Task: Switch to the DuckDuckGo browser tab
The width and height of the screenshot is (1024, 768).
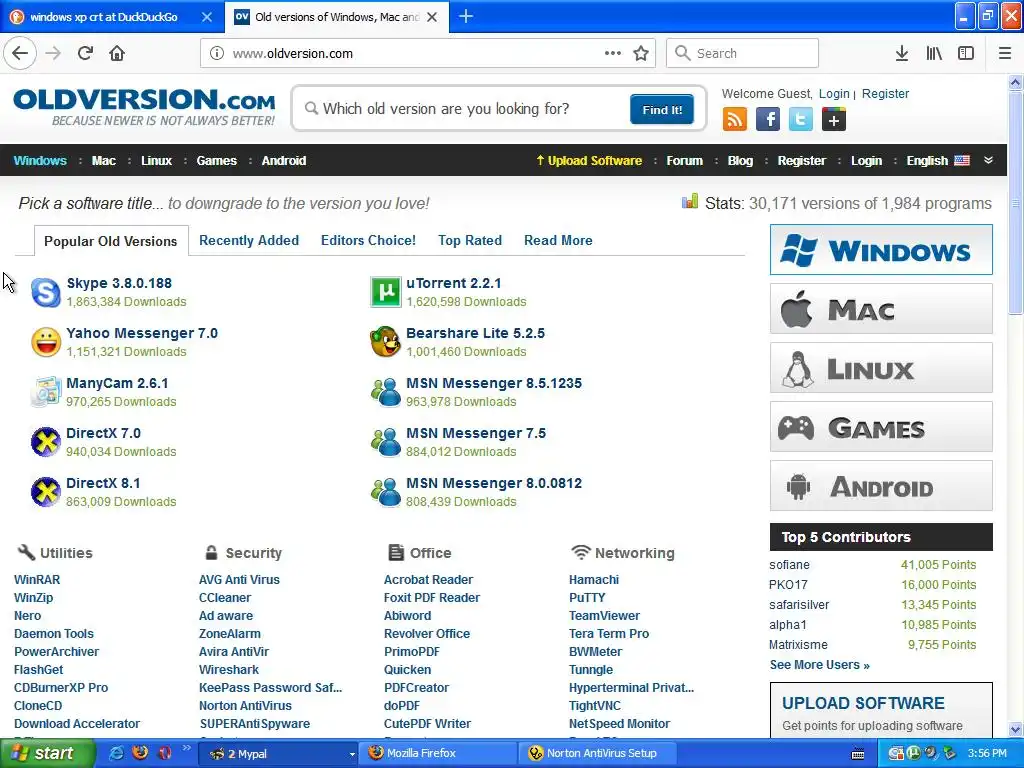Action: [104, 17]
